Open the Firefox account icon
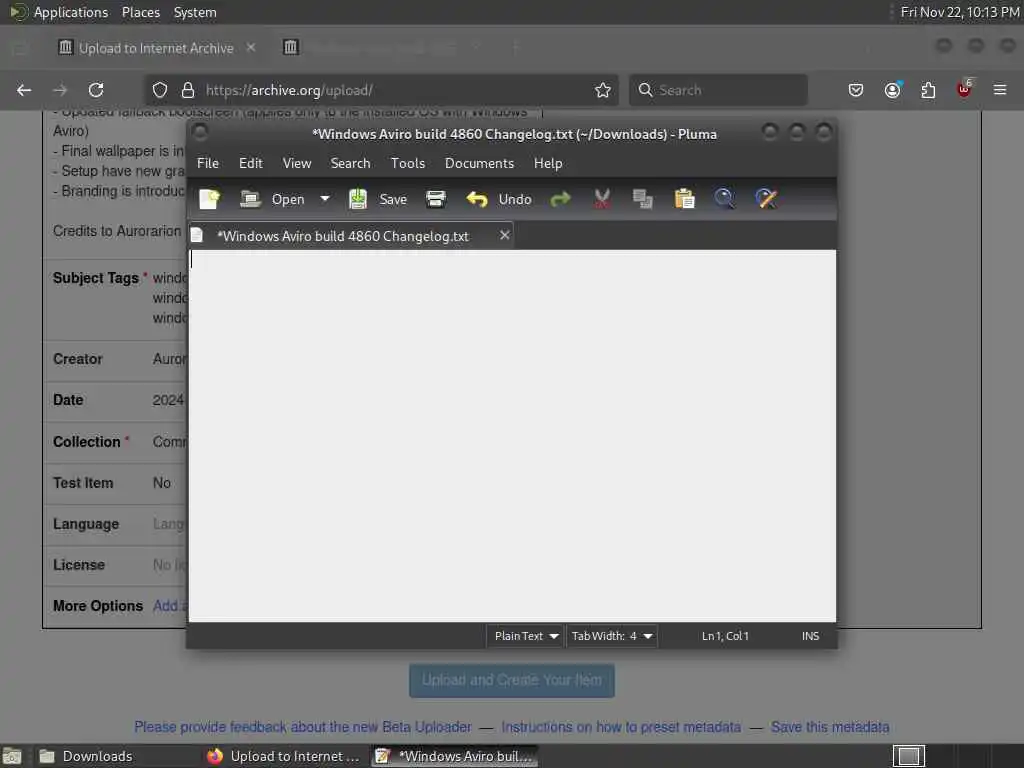 click(893, 90)
